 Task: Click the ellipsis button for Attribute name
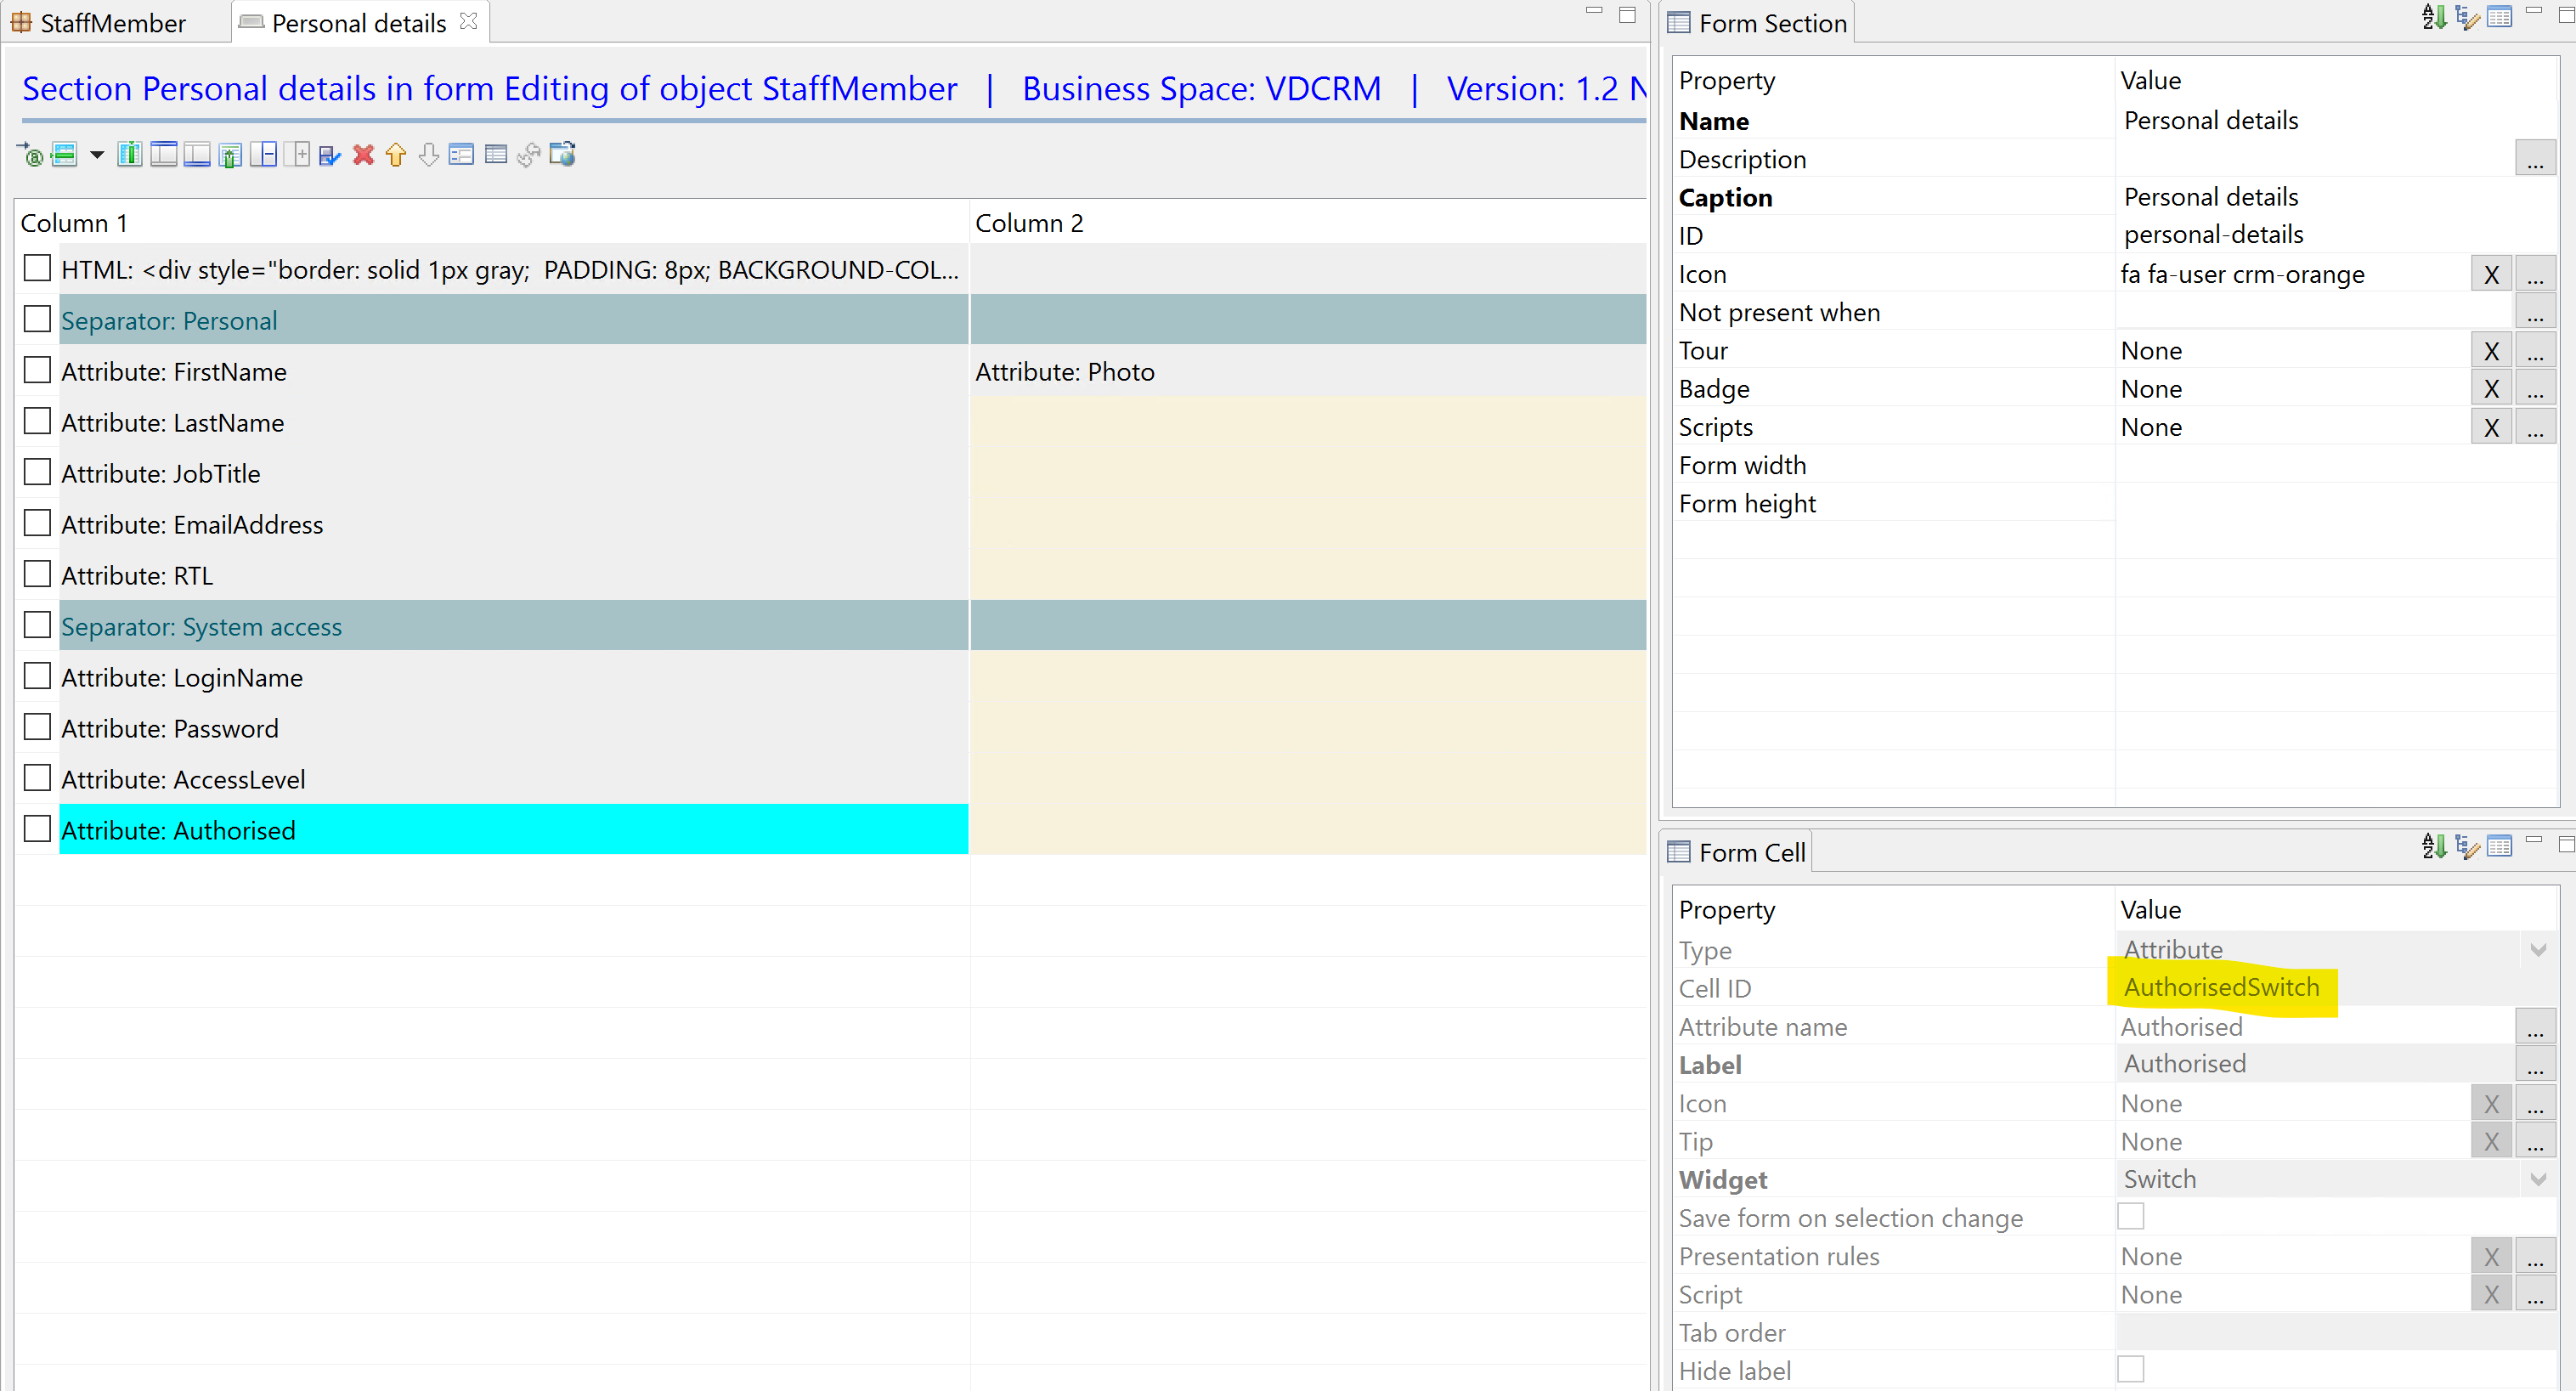coord(2535,1028)
